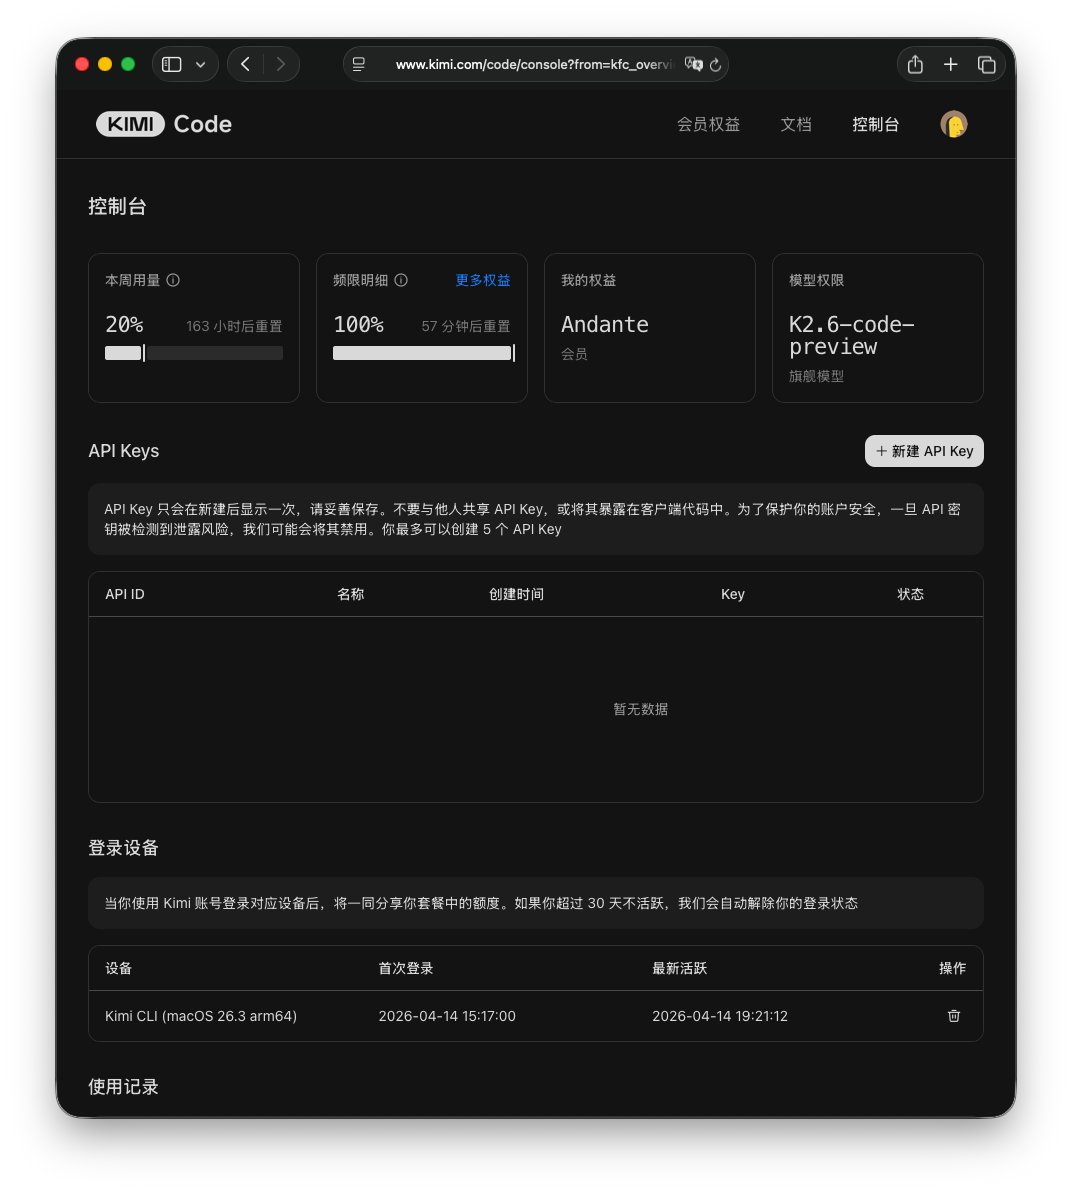Image resolution: width=1072 pixels, height=1192 pixels.
Task: Click the 名称 column header
Action: pyautogui.click(x=350, y=594)
